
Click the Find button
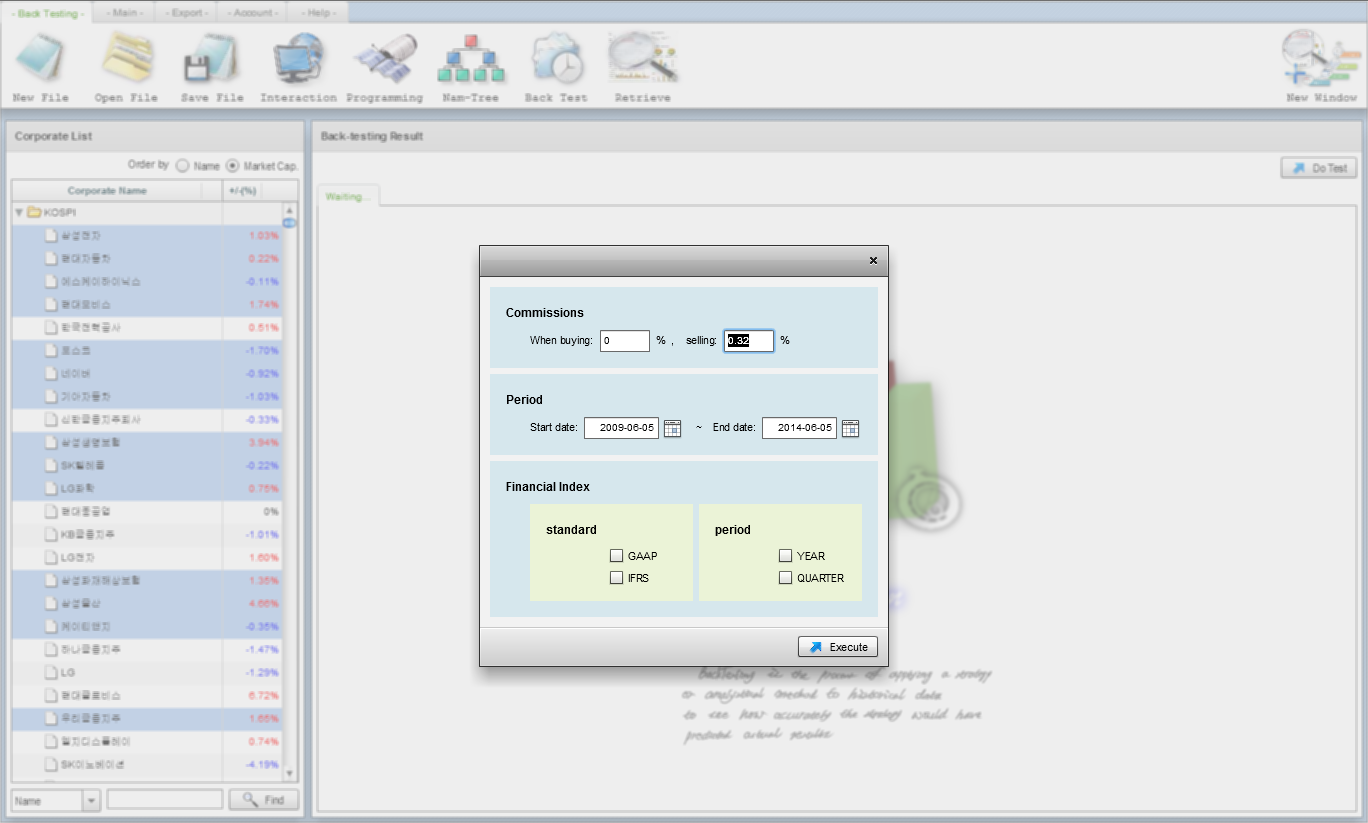(x=264, y=800)
